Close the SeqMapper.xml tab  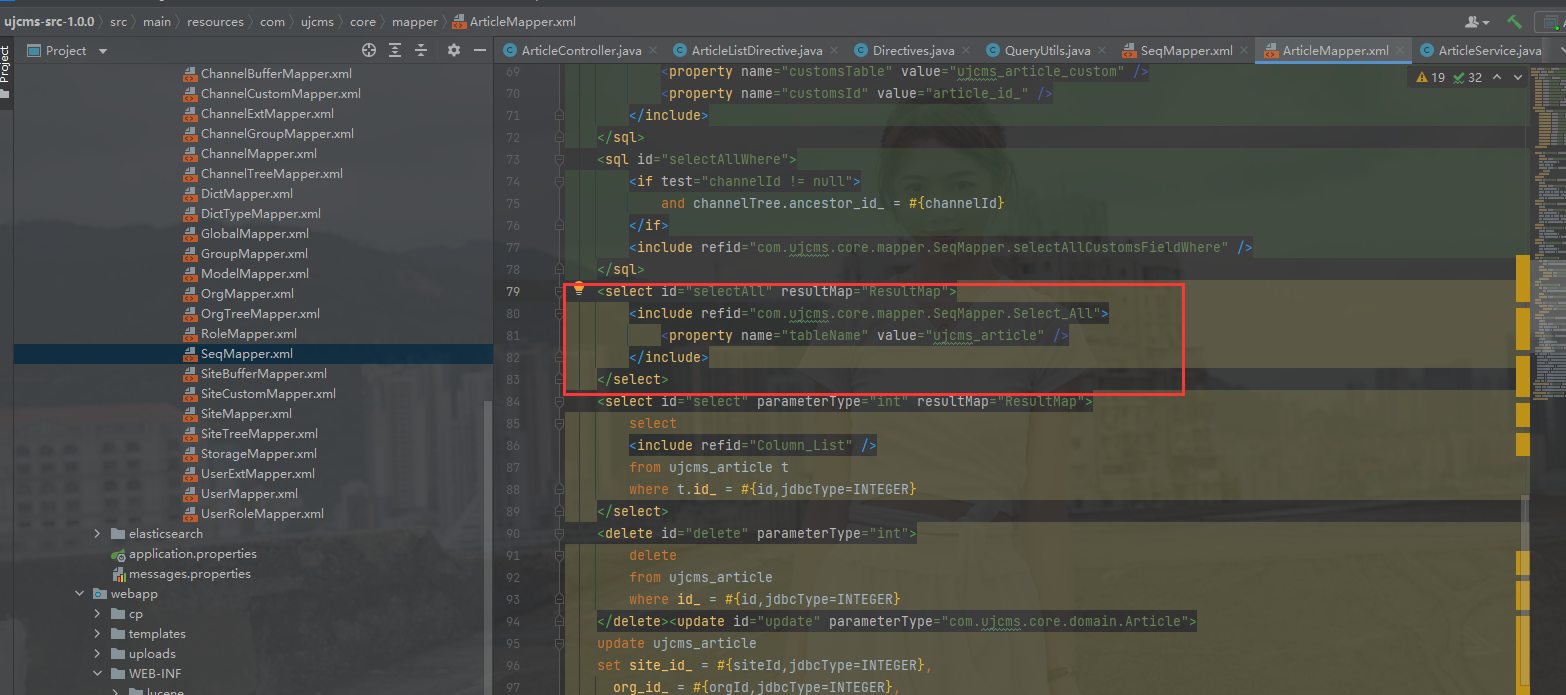point(1244,50)
